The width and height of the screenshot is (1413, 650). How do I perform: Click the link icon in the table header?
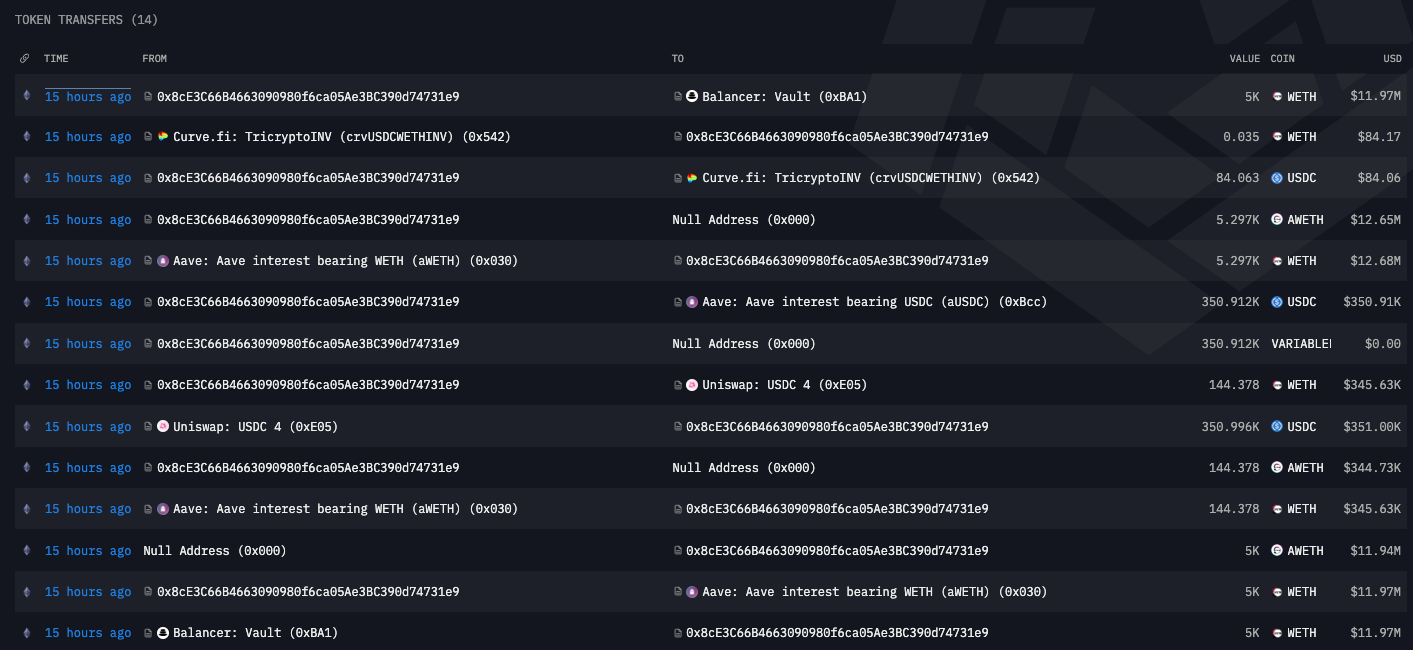pos(25,59)
